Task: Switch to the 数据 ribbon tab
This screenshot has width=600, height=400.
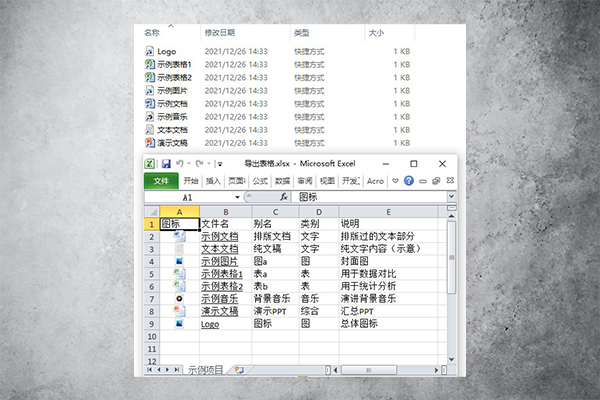Action: (x=282, y=181)
